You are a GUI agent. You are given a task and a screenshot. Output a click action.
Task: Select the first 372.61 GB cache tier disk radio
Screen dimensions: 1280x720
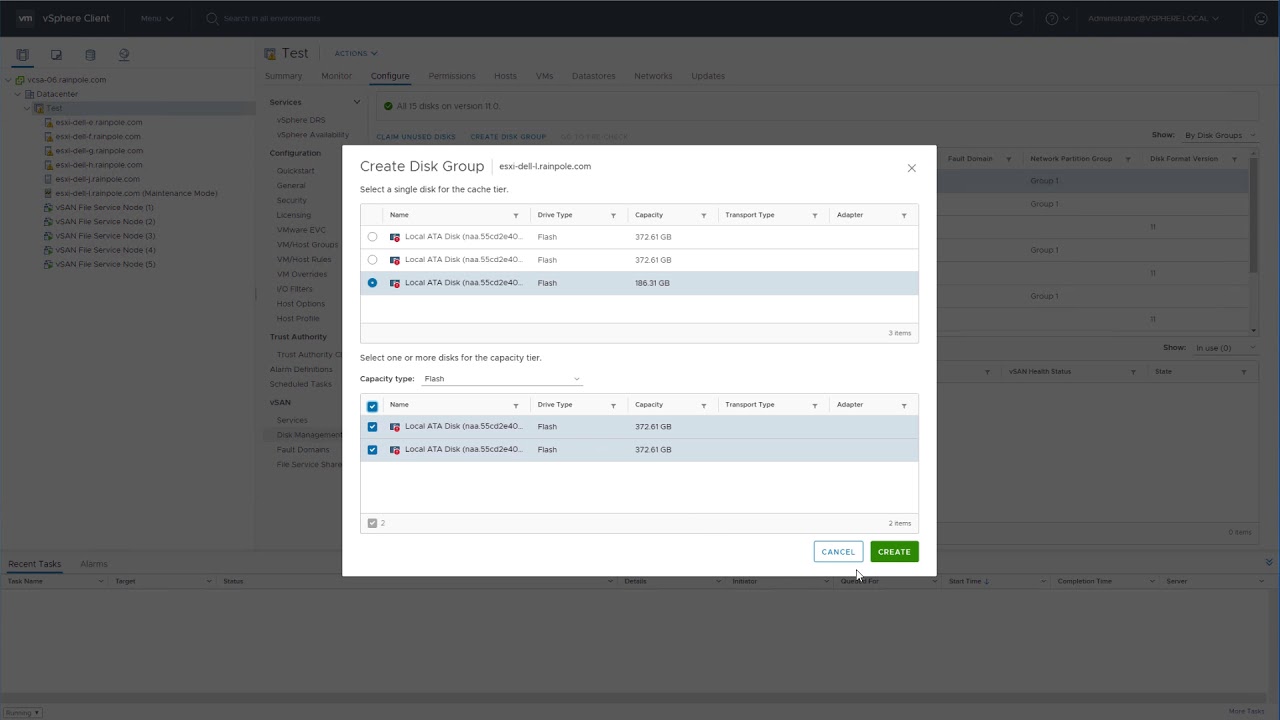(372, 237)
